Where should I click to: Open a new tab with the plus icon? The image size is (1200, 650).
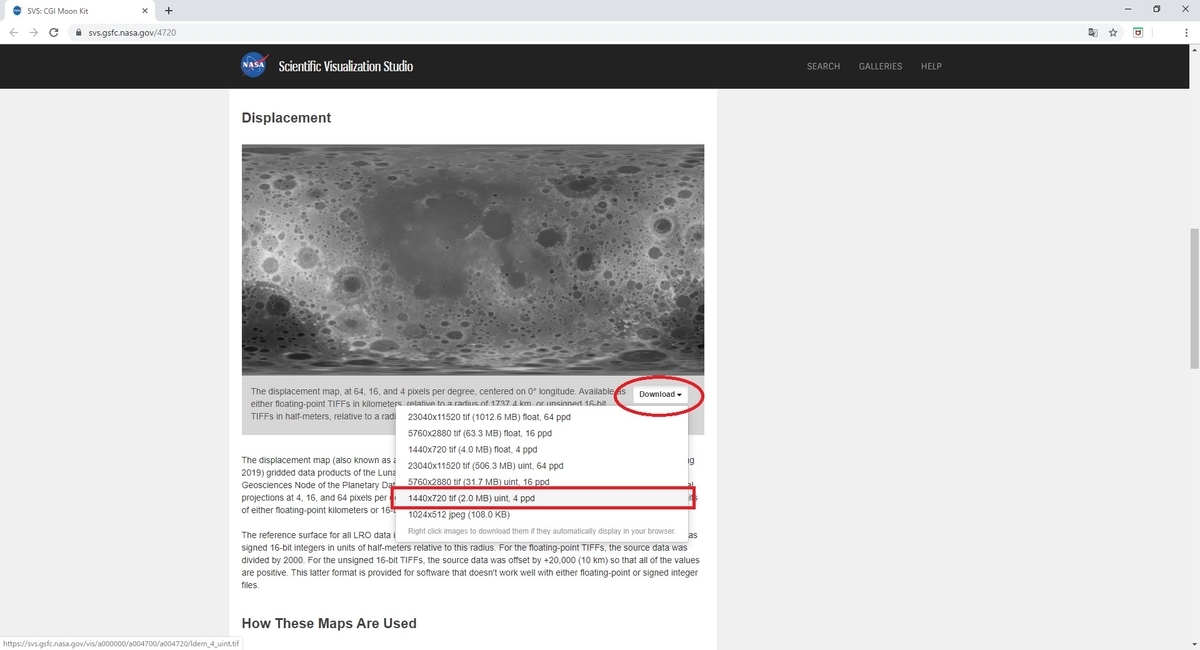coord(168,10)
